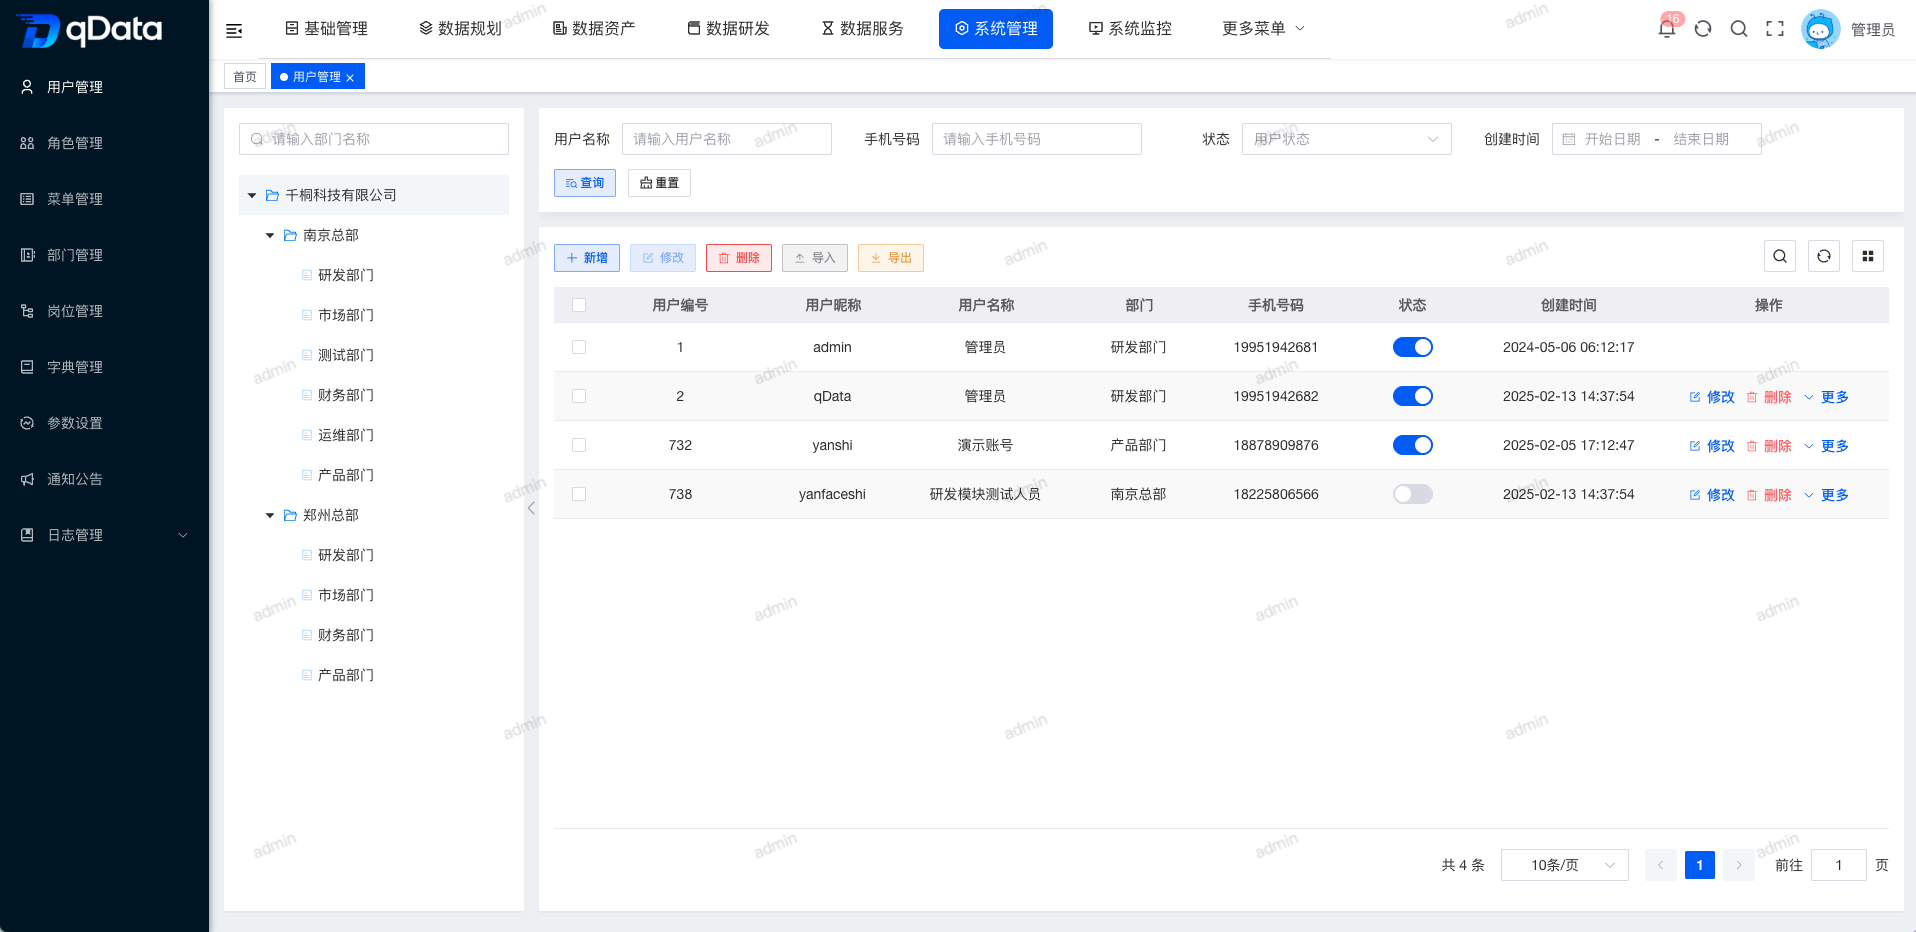Open 岗位管理 in the sidebar

click(104, 311)
